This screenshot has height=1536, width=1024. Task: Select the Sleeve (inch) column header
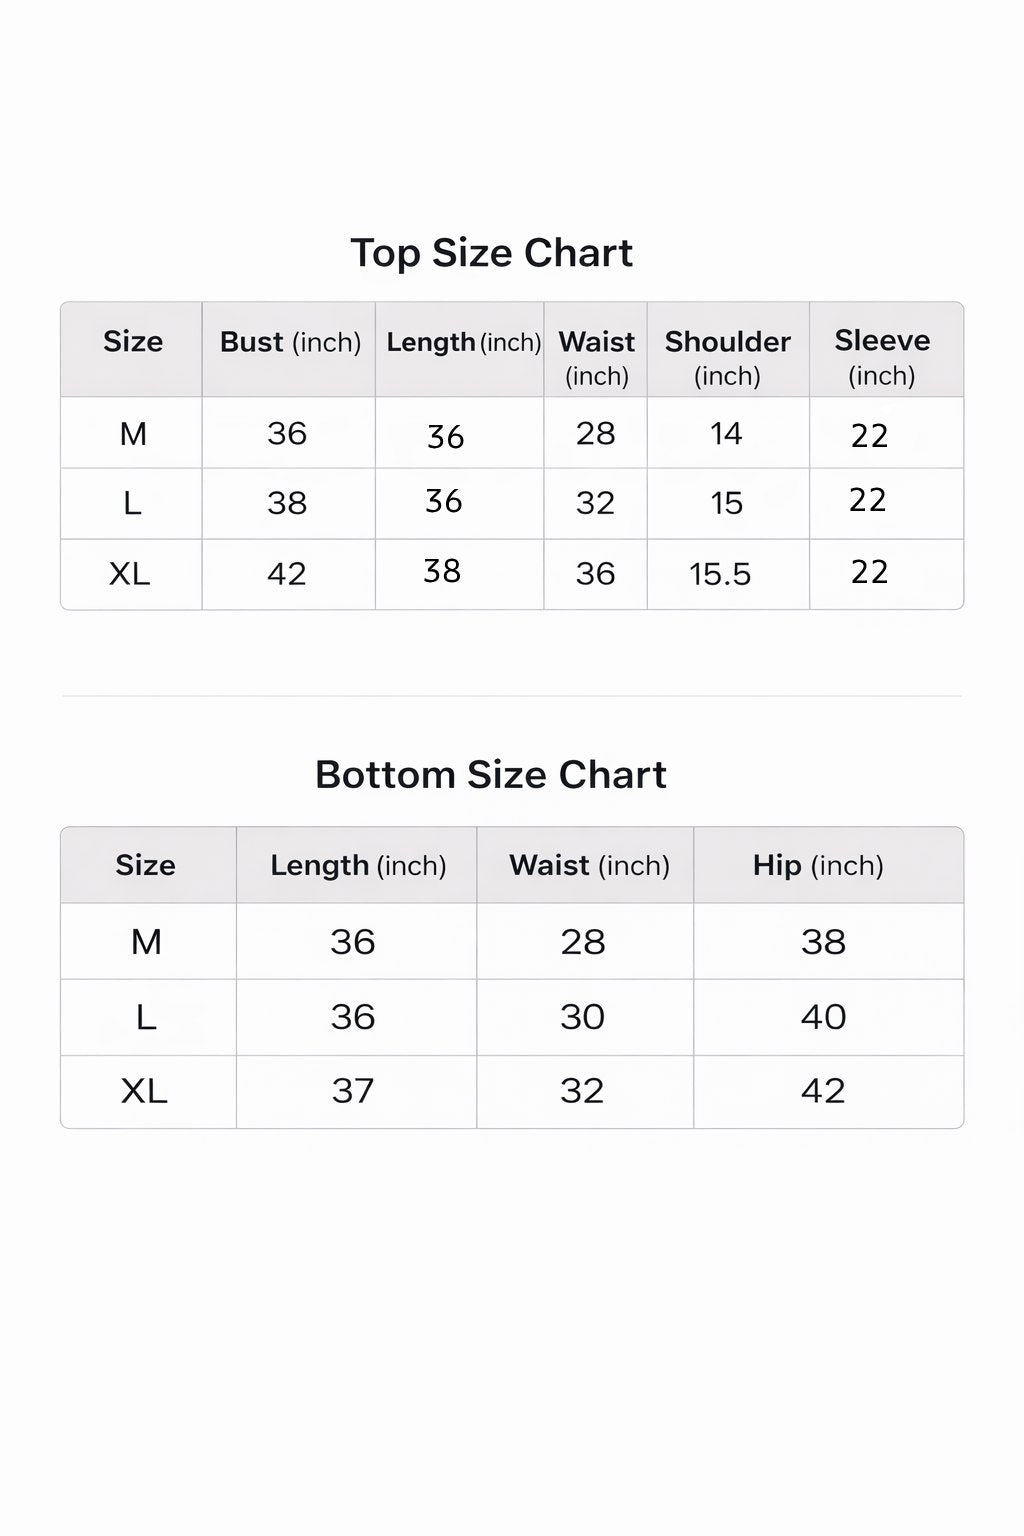click(882, 357)
